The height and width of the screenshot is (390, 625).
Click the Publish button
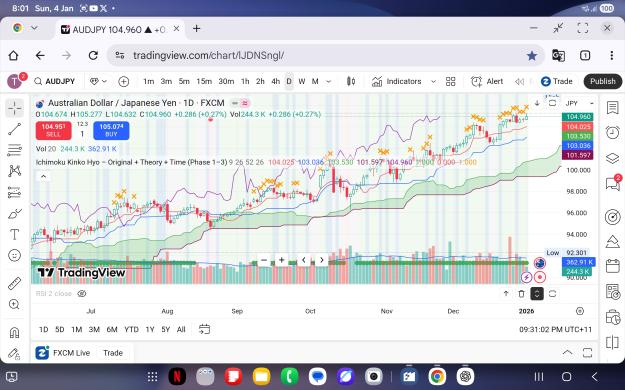(x=603, y=81)
